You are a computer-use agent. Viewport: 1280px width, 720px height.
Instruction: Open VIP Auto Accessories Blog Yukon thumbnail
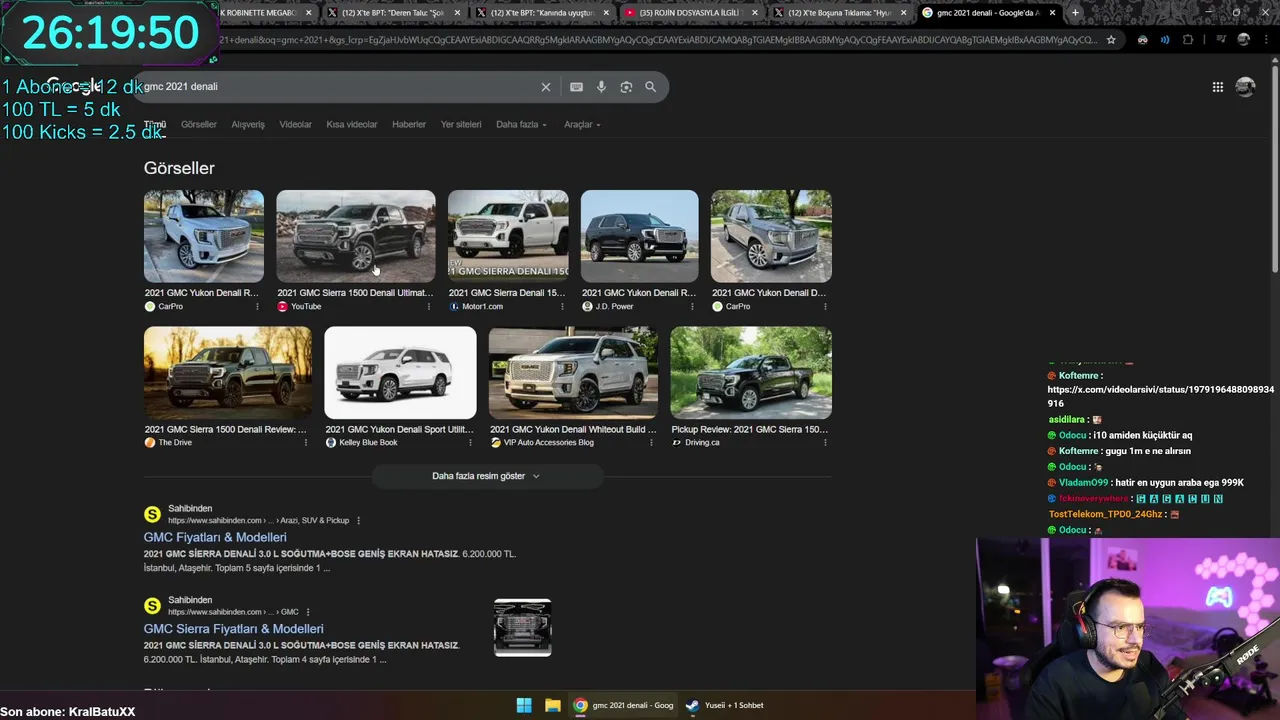tap(573, 372)
